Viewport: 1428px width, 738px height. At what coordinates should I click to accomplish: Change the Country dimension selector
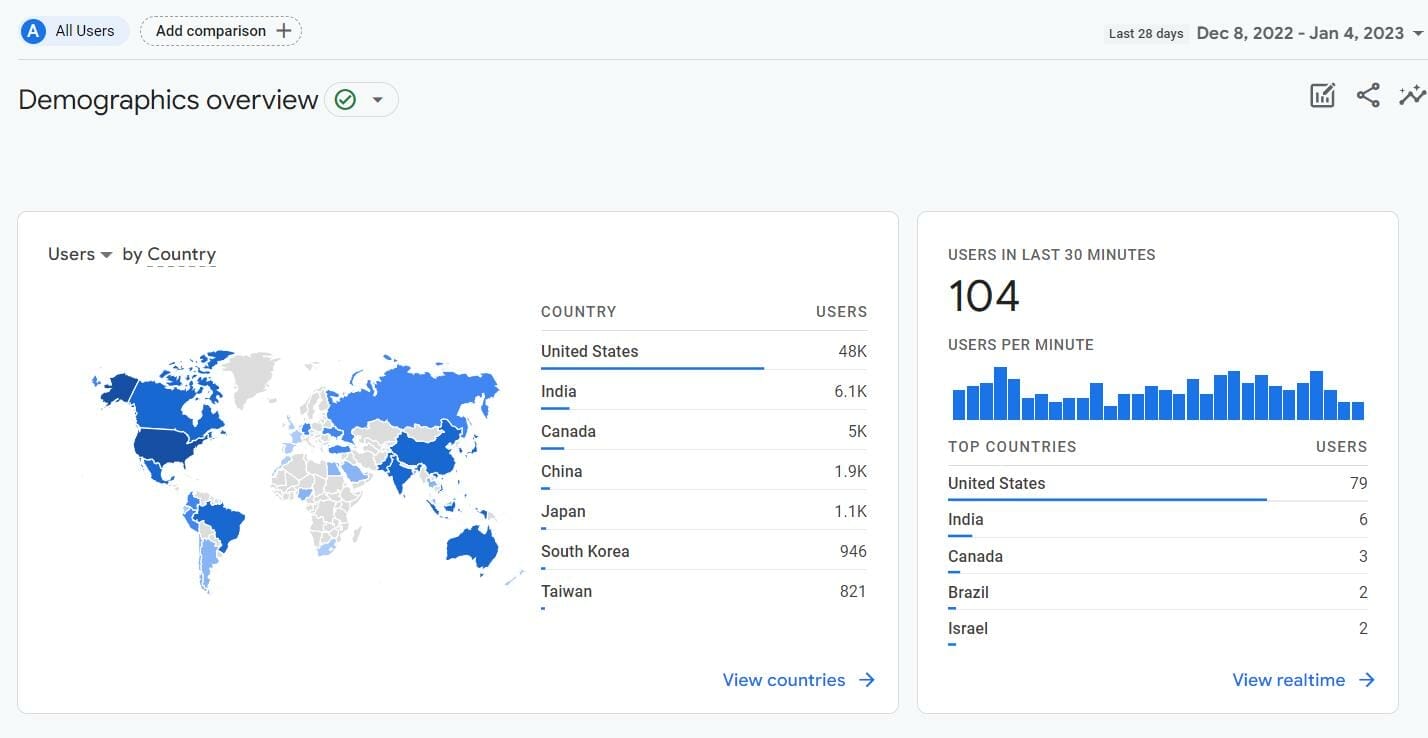click(x=181, y=255)
